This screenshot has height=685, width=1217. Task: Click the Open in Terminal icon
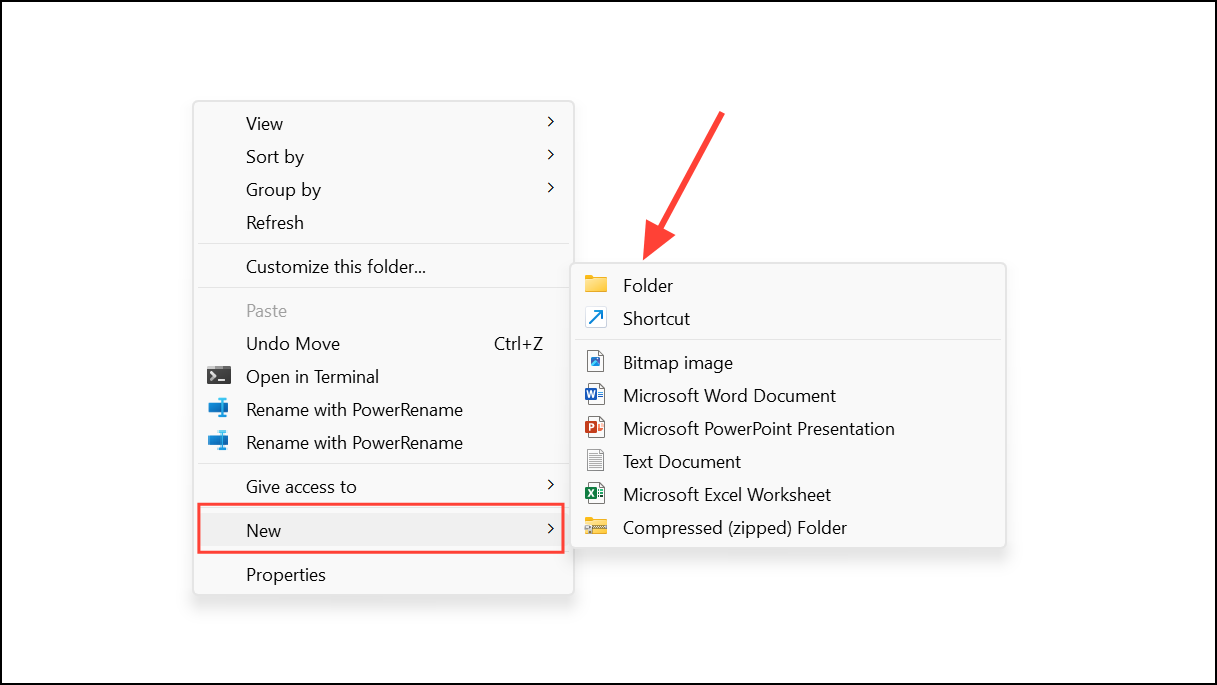pyautogui.click(x=218, y=376)
